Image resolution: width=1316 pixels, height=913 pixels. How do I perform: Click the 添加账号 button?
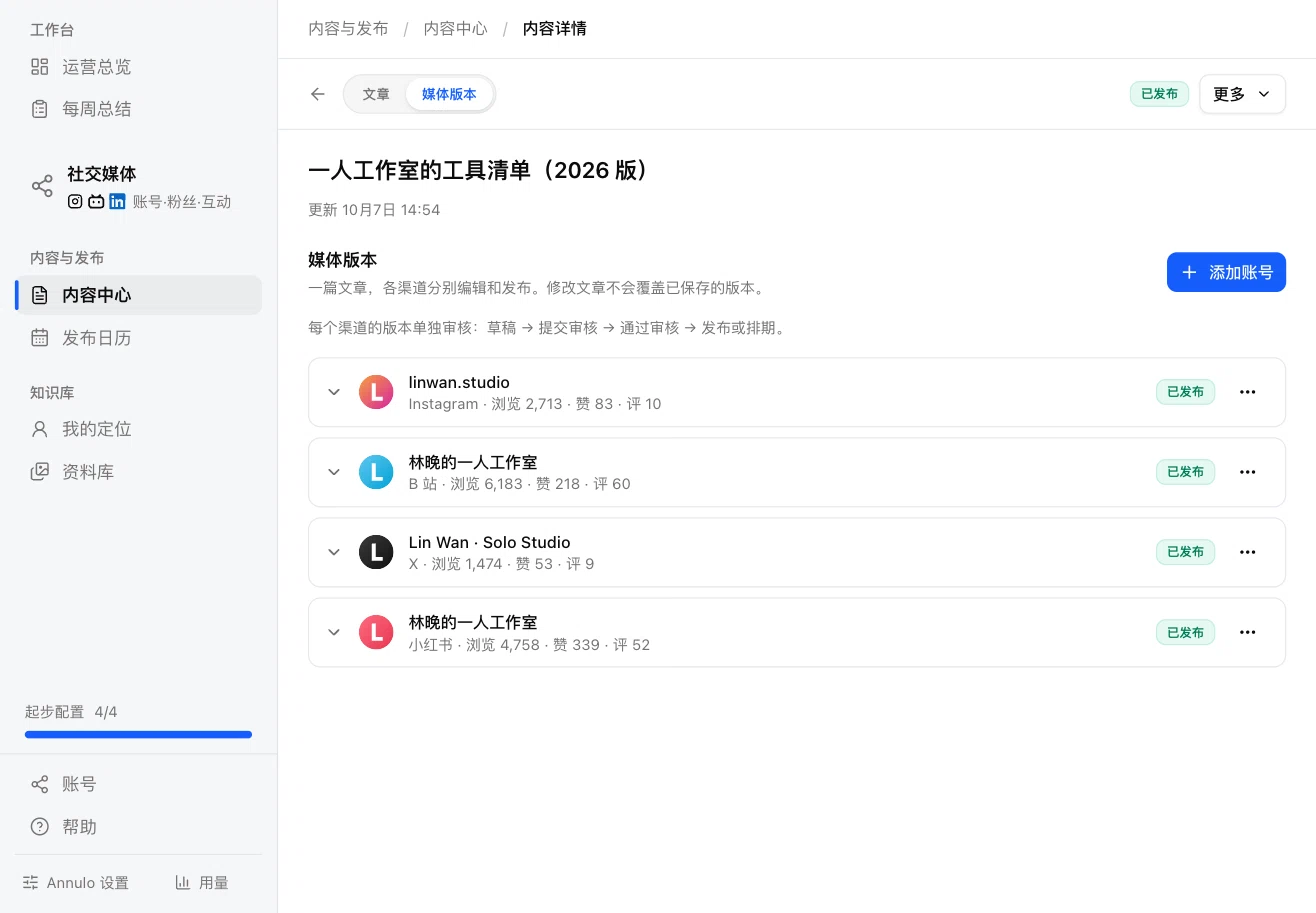[1226, 272]
